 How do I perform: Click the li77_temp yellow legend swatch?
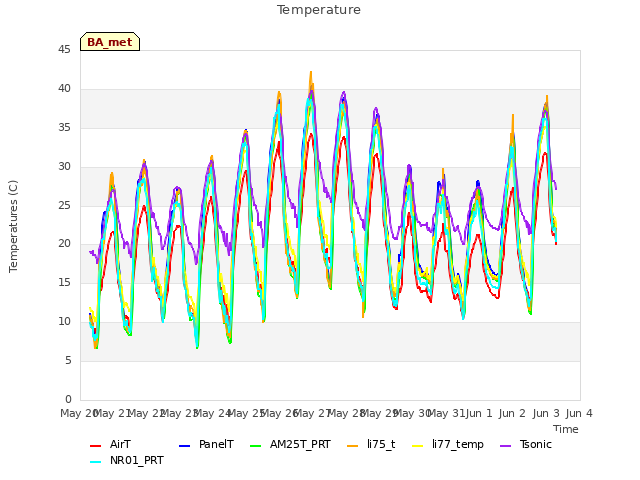(418, 446)
